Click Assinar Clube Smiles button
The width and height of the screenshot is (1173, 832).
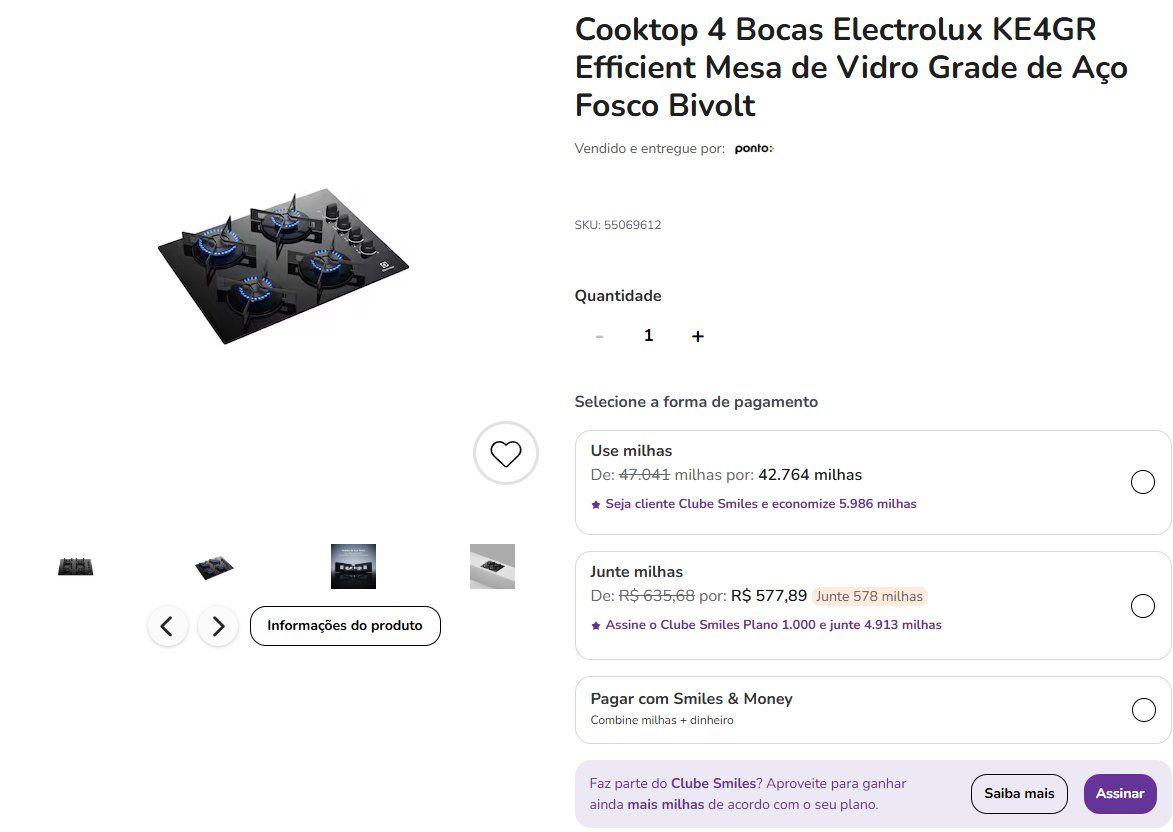(x=1120, y=794)
